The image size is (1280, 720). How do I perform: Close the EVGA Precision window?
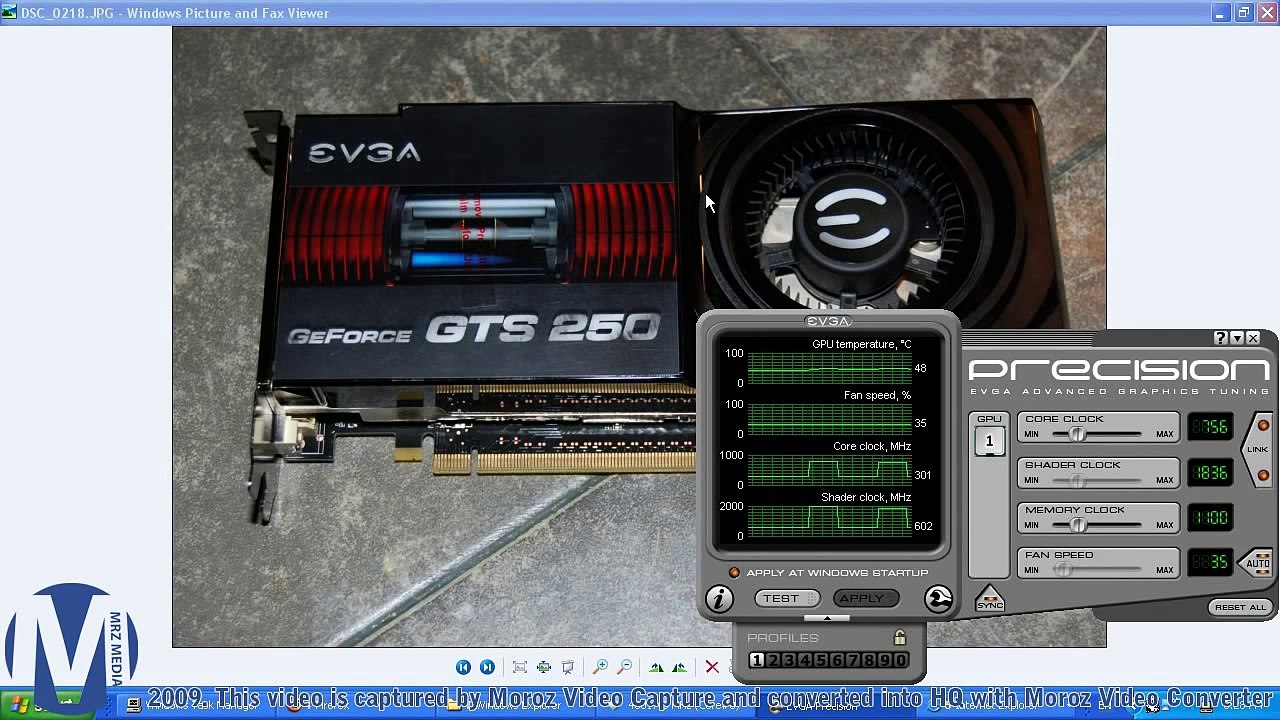coord(1253,339)
